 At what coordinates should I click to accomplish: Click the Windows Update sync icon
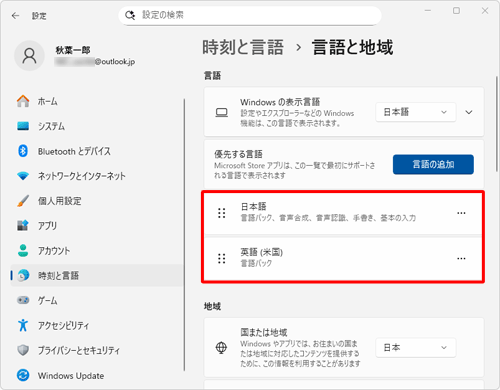point(23,375)
